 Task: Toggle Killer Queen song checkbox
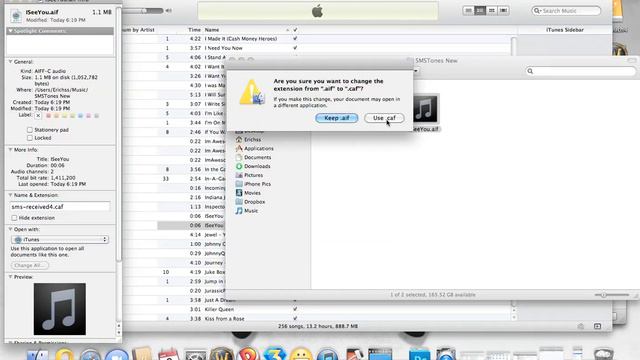coord(295,309)
